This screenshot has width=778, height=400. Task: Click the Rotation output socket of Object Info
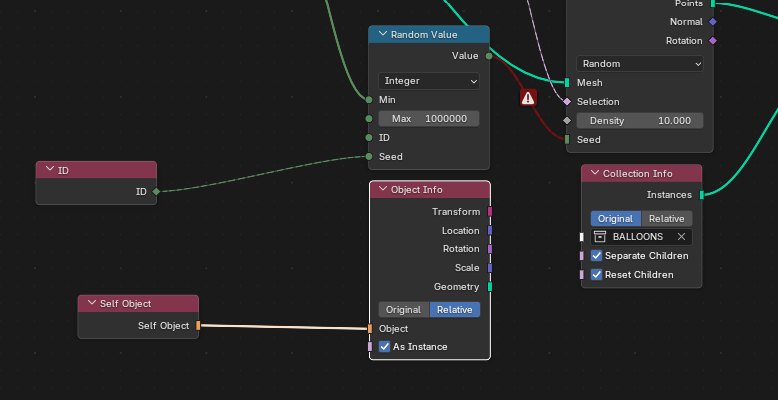490,249
